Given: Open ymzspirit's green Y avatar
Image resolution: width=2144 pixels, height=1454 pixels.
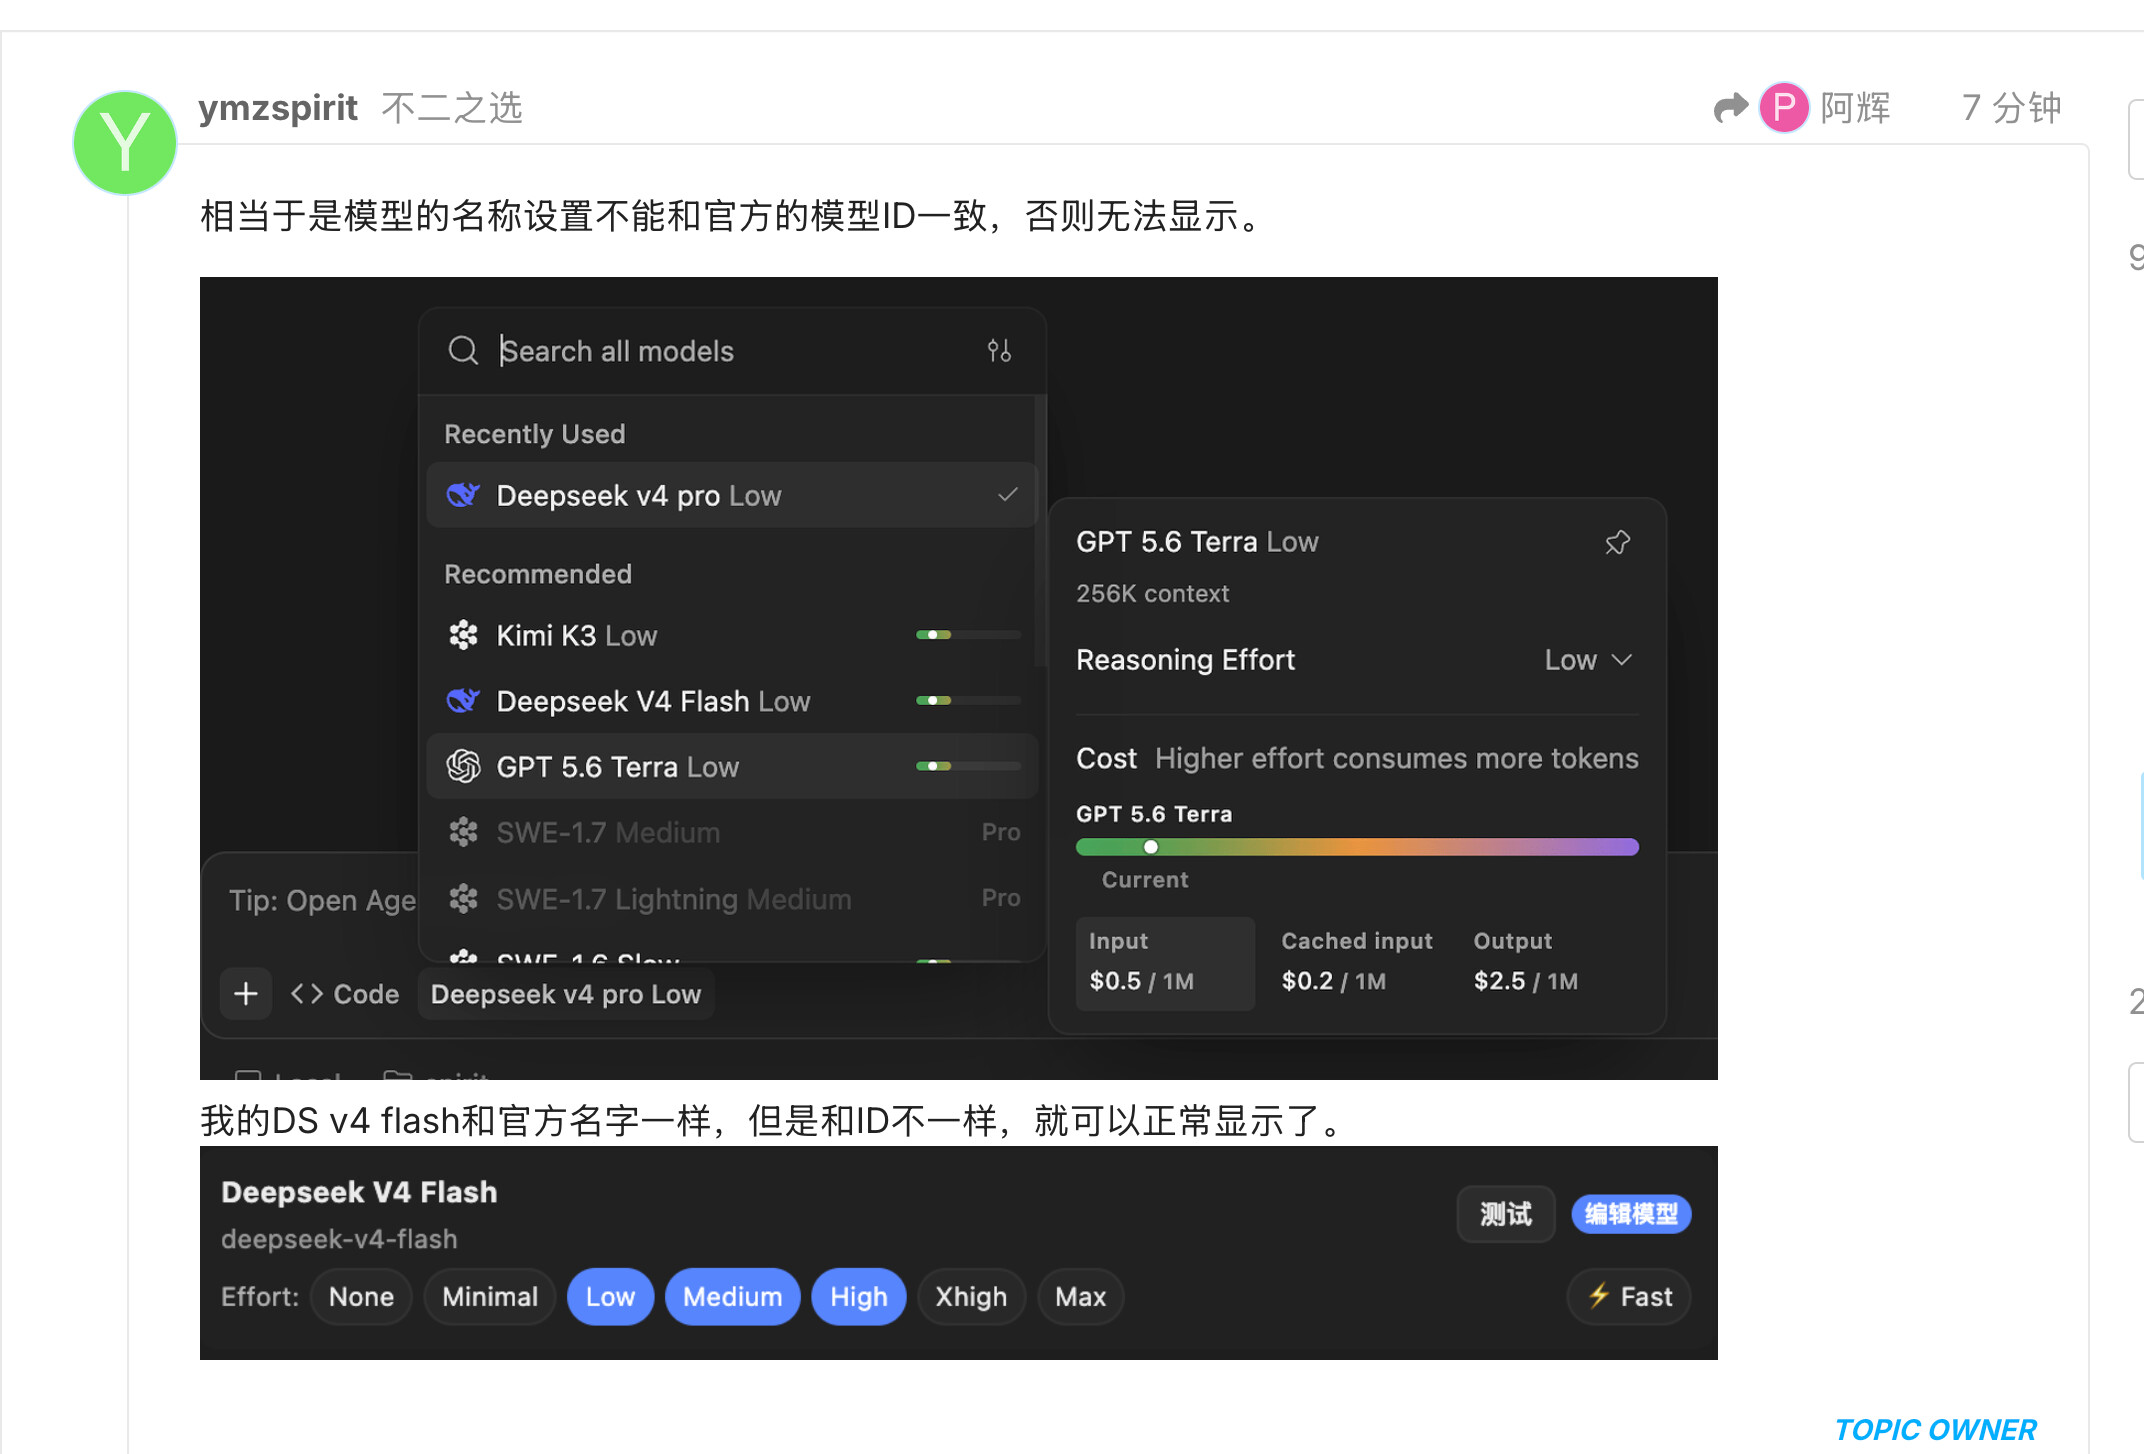Looking at the screenshot, I should [x=125, y=142].
